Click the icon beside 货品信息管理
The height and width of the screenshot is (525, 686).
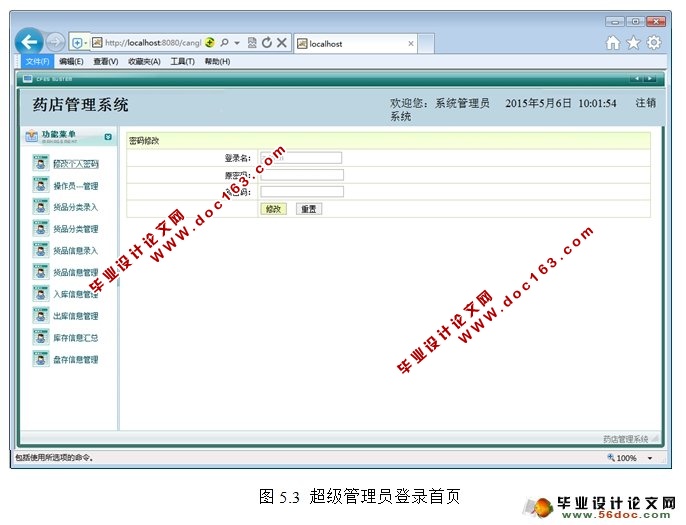tap(41, 272)
